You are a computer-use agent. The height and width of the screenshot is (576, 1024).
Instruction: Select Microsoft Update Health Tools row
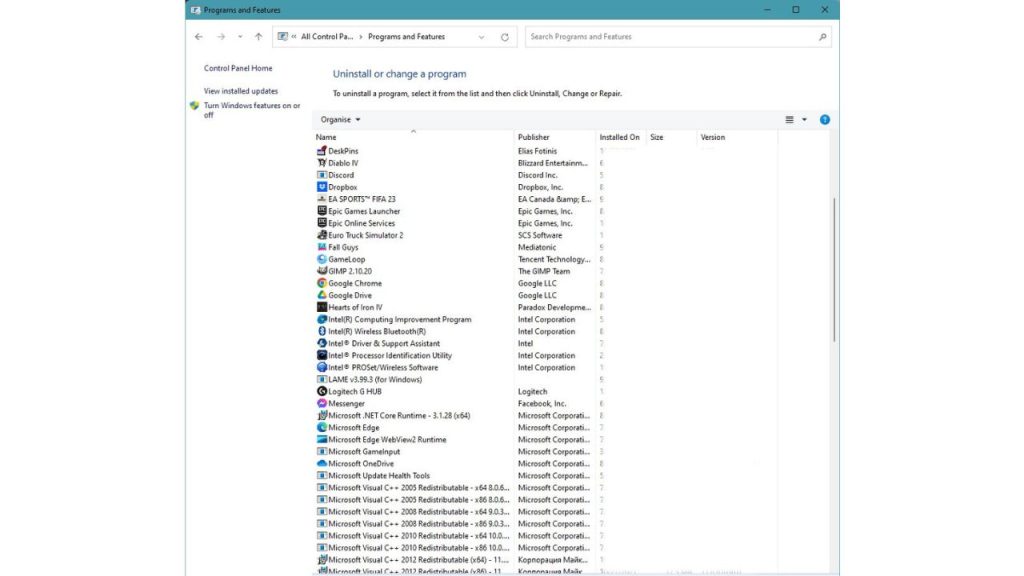tap(545, 475)
